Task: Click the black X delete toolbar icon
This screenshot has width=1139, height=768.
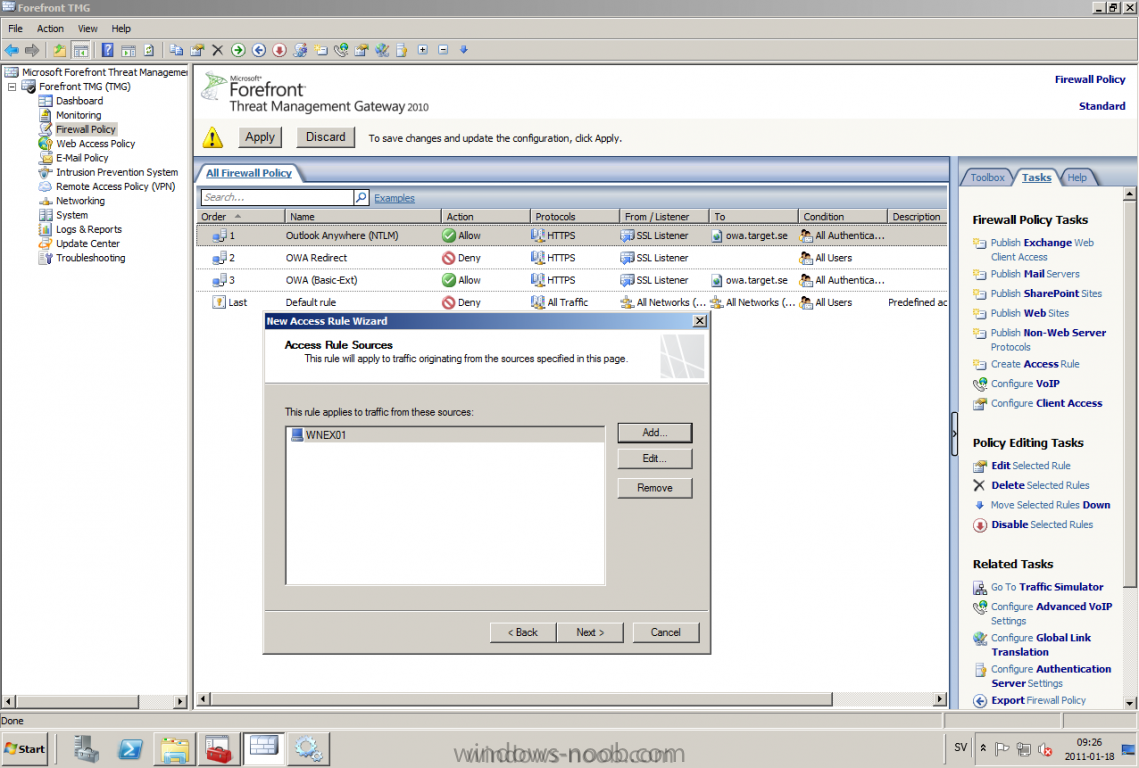Action: (217, 50)
